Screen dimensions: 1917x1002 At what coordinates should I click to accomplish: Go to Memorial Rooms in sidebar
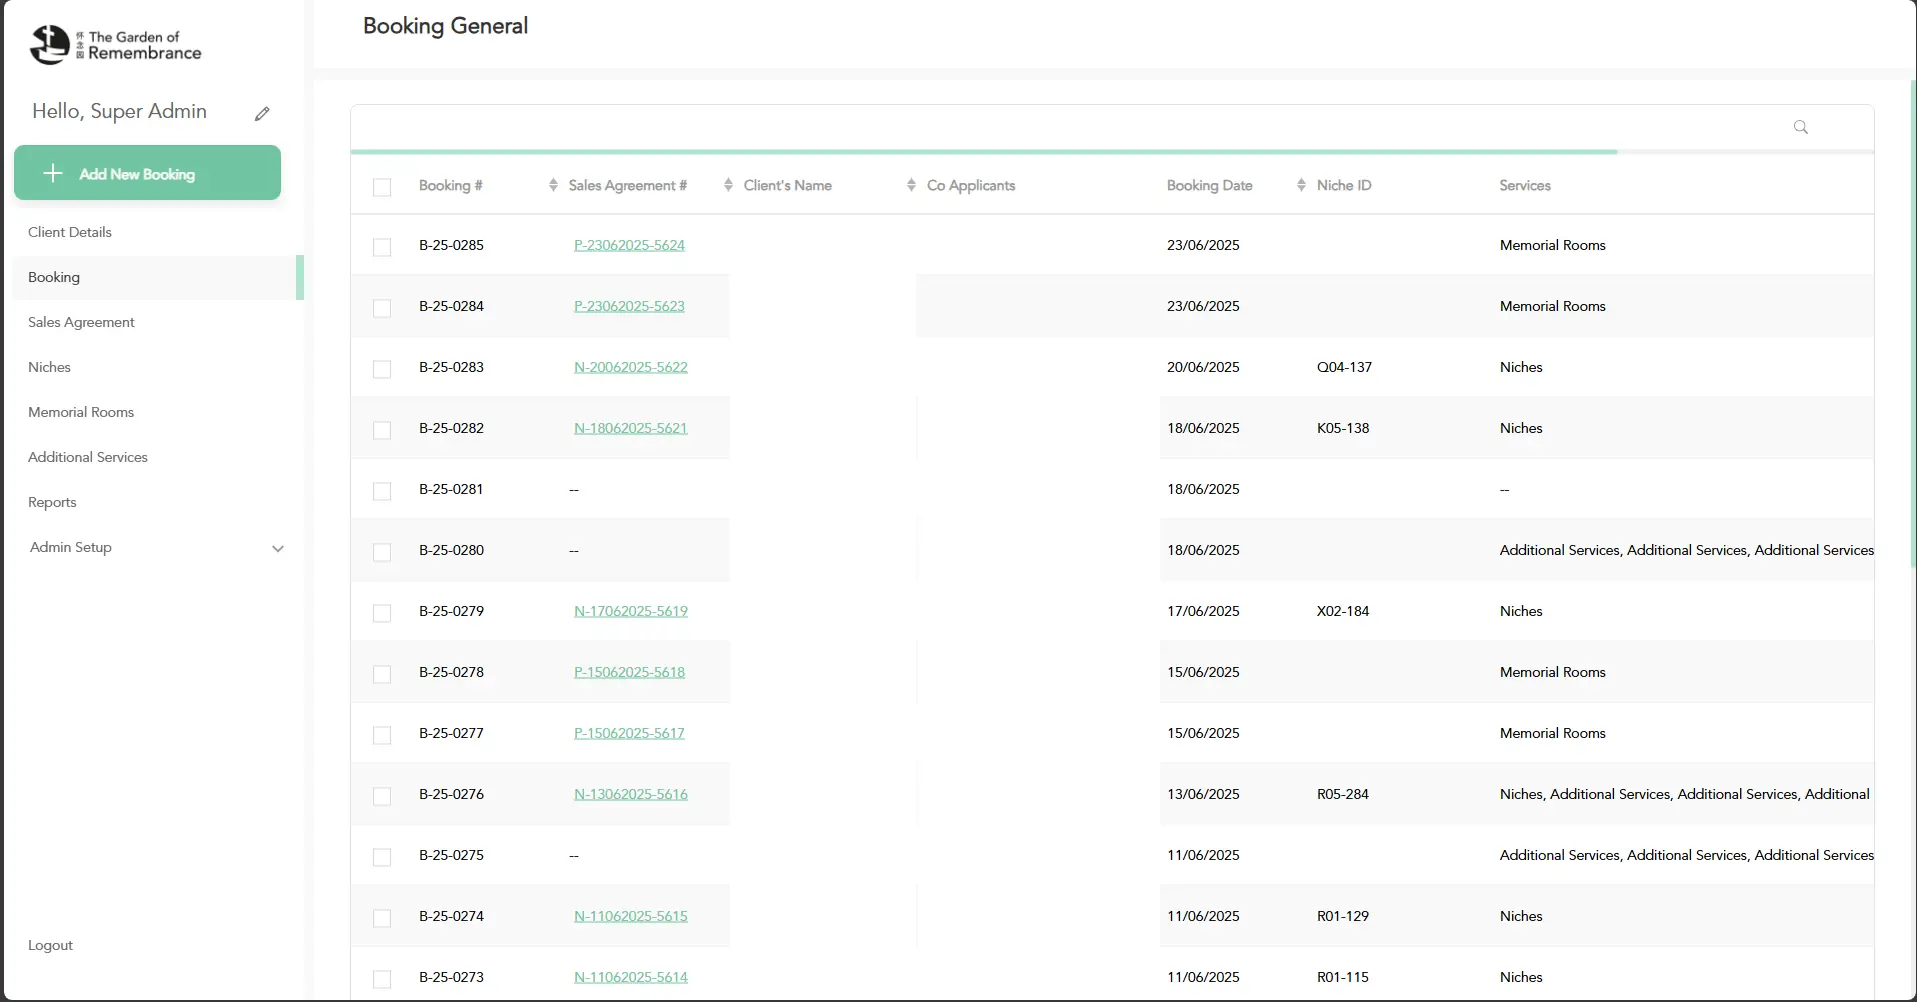[81, 412]
